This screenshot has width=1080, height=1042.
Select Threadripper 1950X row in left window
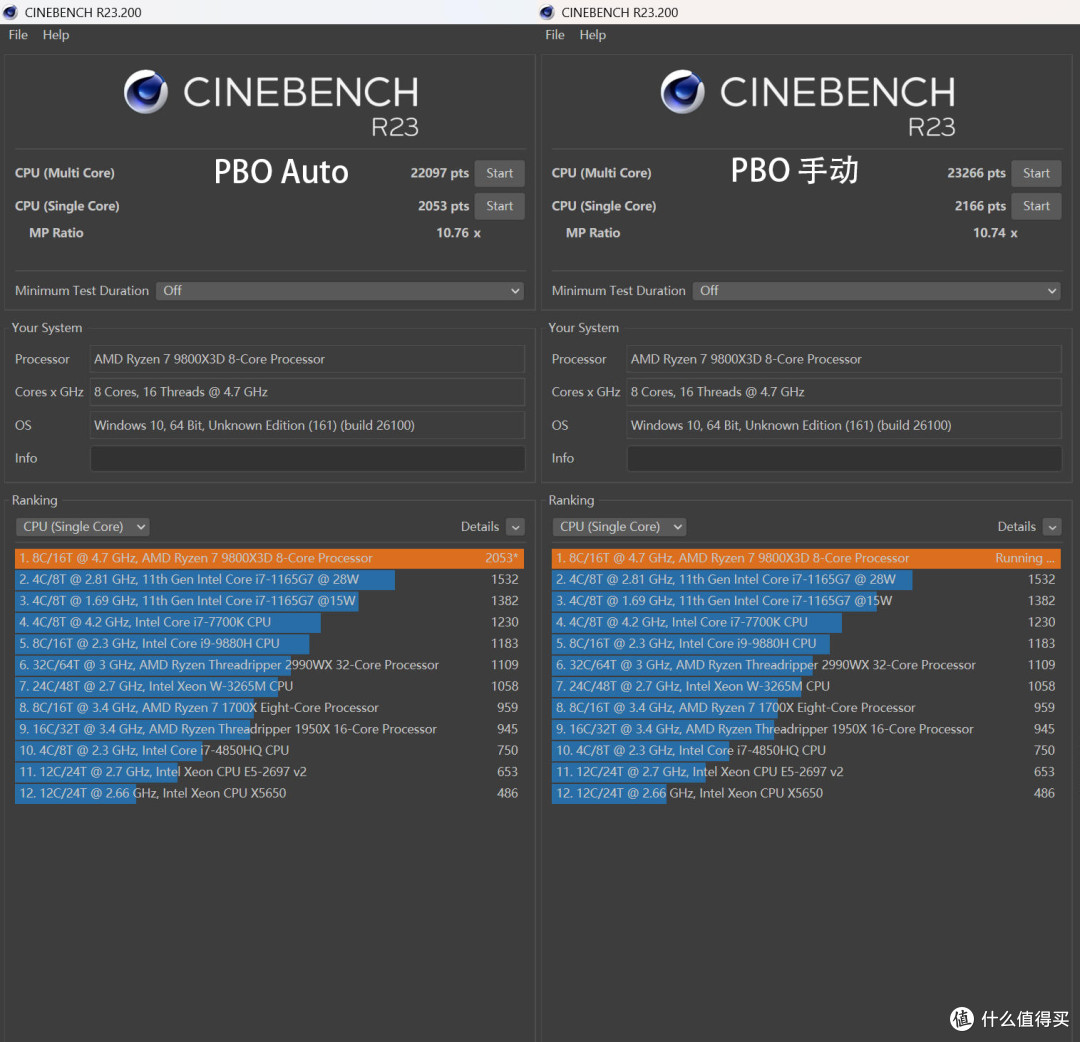[x=269, y=729]
